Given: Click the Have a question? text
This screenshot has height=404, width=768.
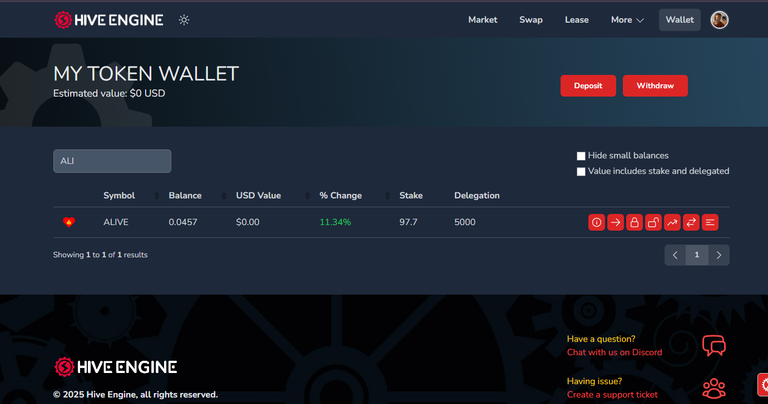Looking at the screenshot, I should coord(601,339).
